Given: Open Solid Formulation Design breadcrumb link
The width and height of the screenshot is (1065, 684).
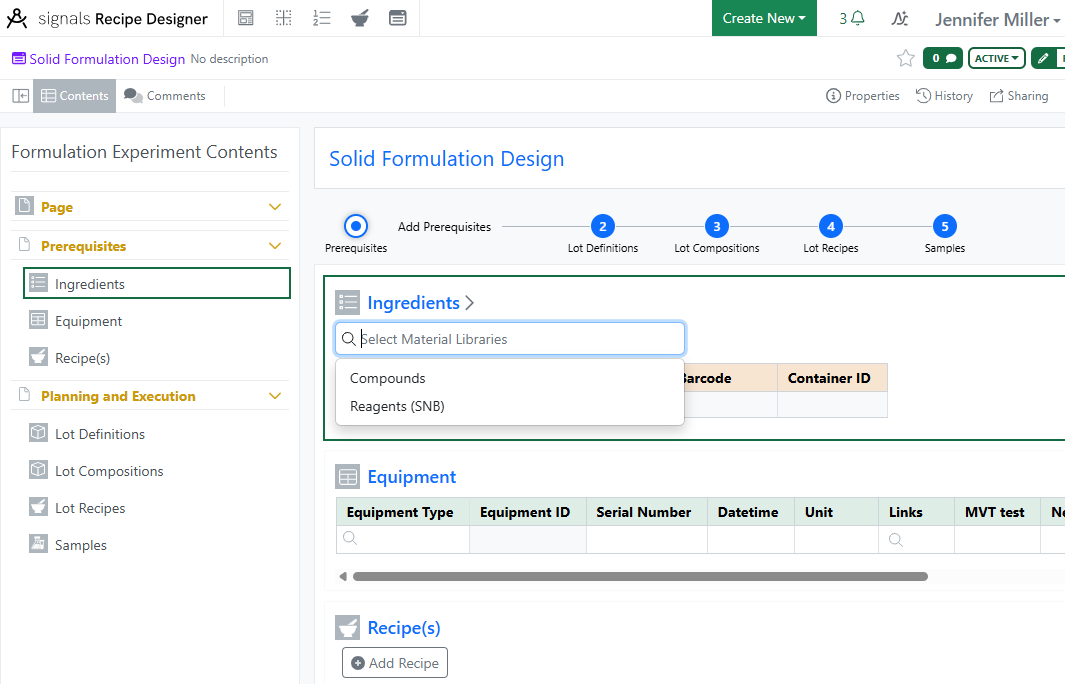Looking at the screenshot, I should [x=107, y=59].
